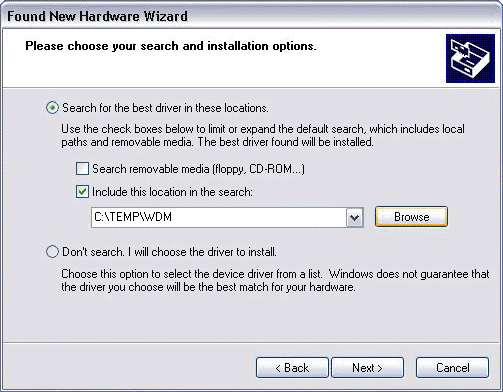Click the 'Search for the best driver' label text
This screenshot has height=392, width=503.
click(165, 108)
